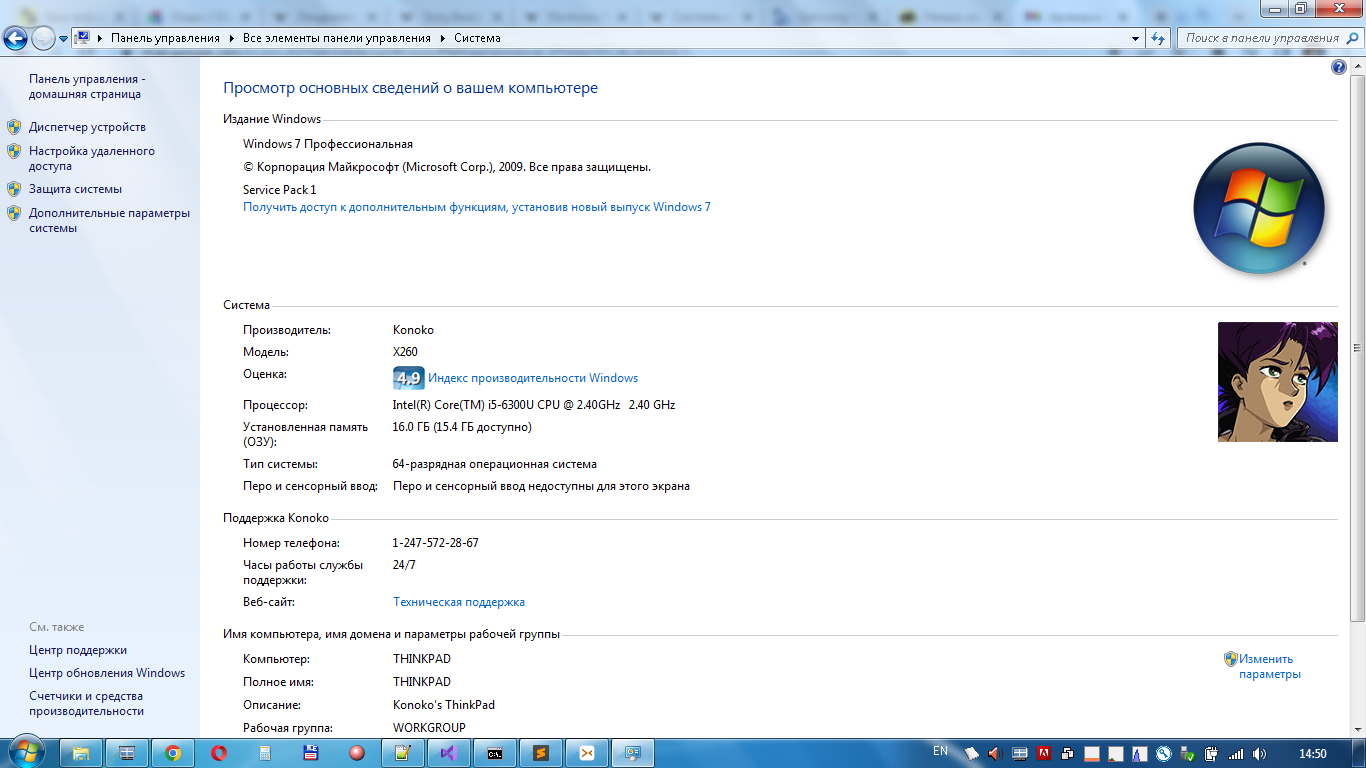Click the orange-arrows app on the taskbar
This screenshot has height=768, width=1366.
point(587,753)
